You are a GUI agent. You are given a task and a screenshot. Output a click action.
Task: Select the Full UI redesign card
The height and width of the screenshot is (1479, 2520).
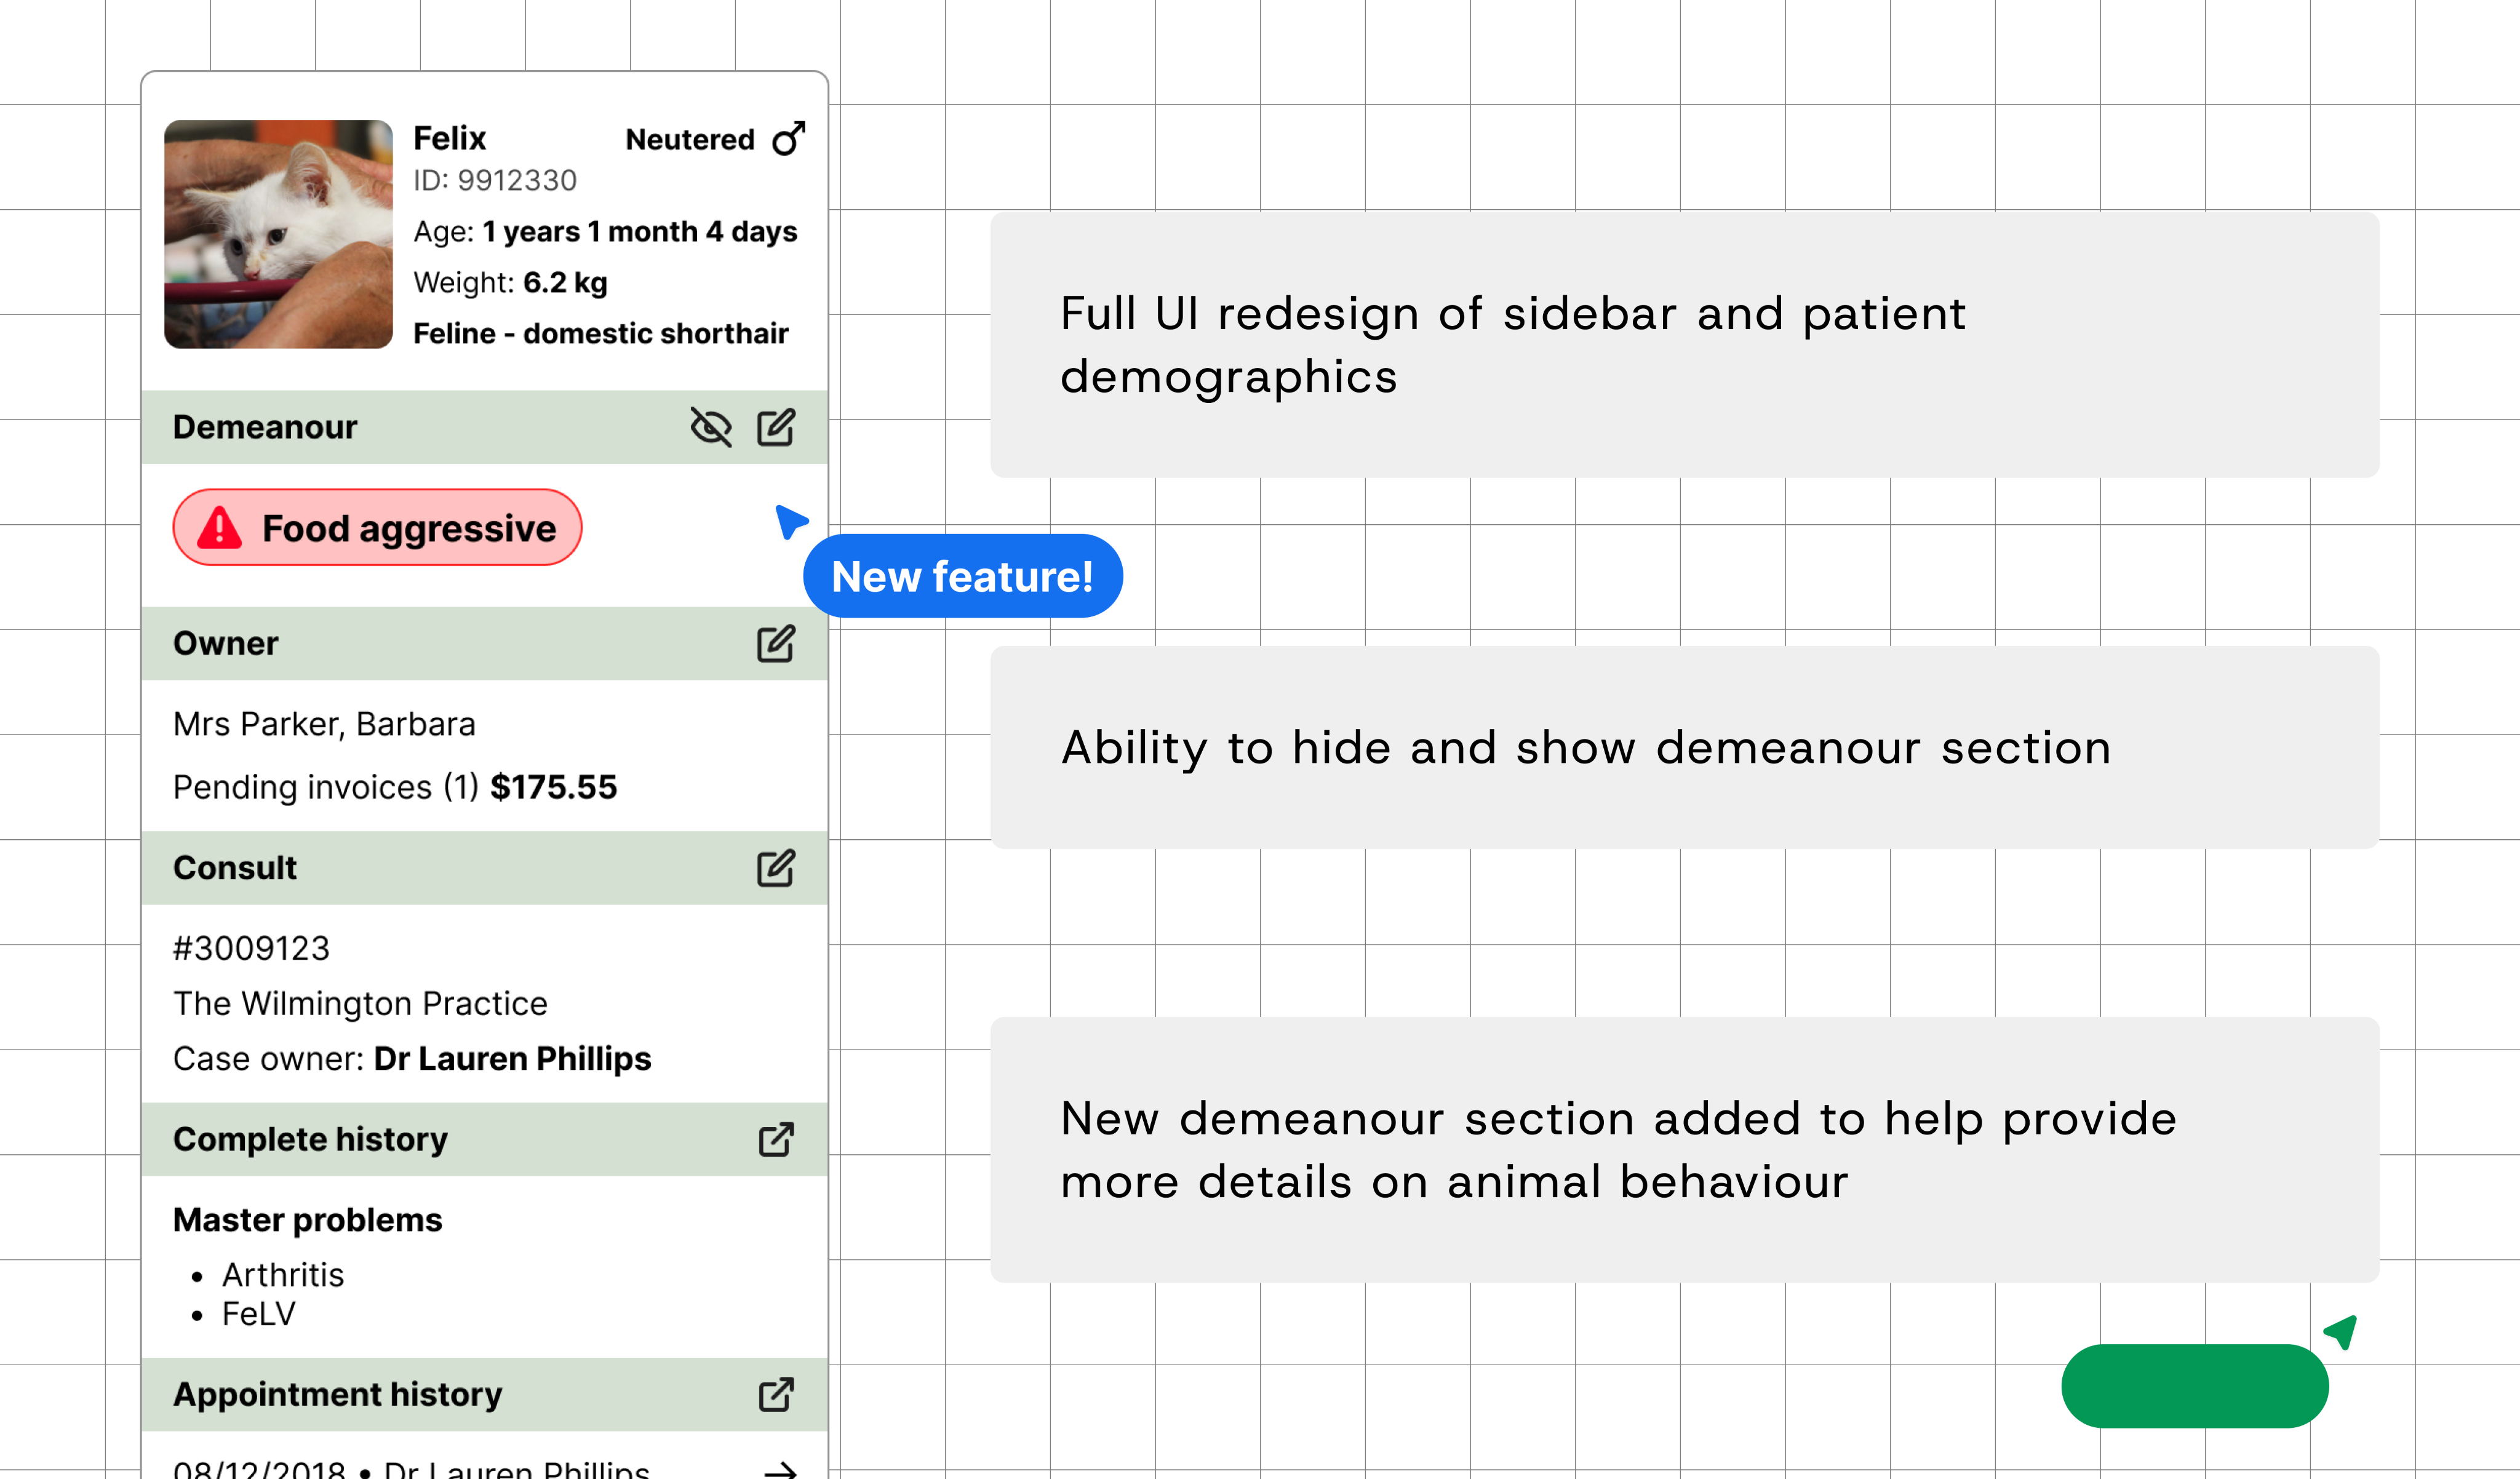tap(1684, 344)
